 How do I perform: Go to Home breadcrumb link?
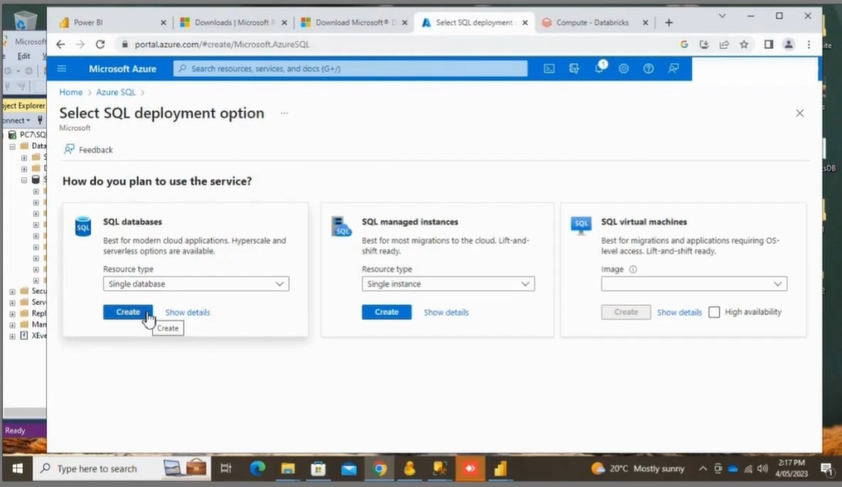coord(71,92)
